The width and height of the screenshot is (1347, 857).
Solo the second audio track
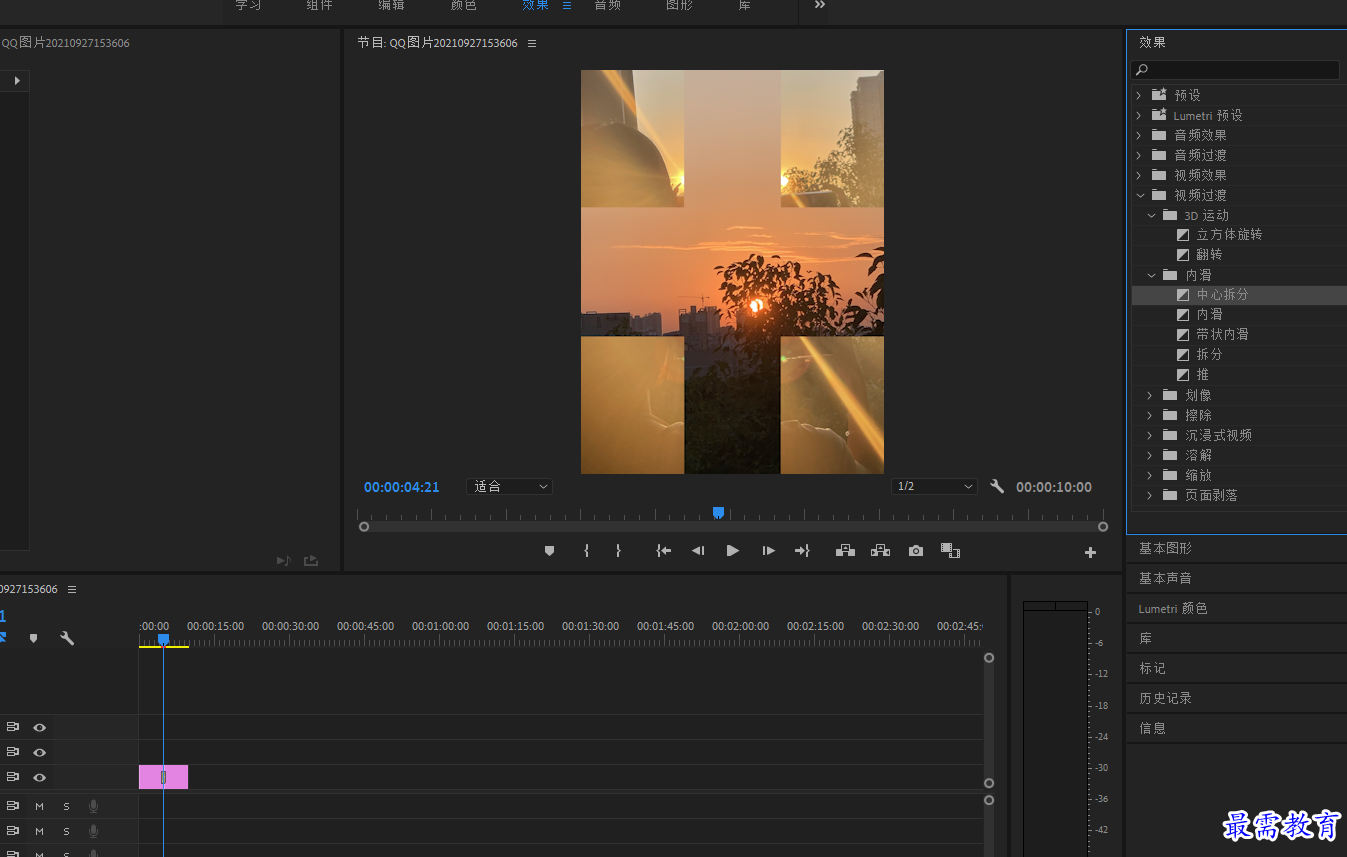(x=67, y=831)
